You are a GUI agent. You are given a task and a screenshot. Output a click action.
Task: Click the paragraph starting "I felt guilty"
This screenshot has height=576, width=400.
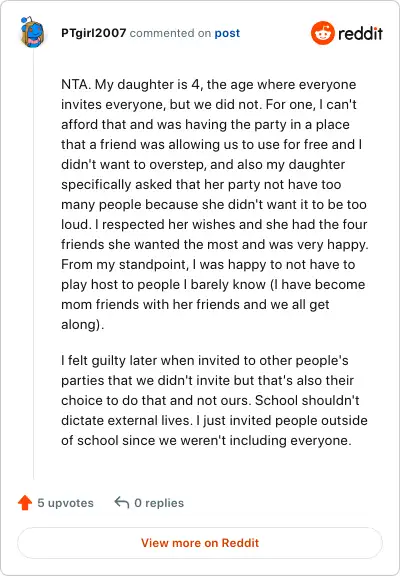pyautogui.click(x=214, y=400)
